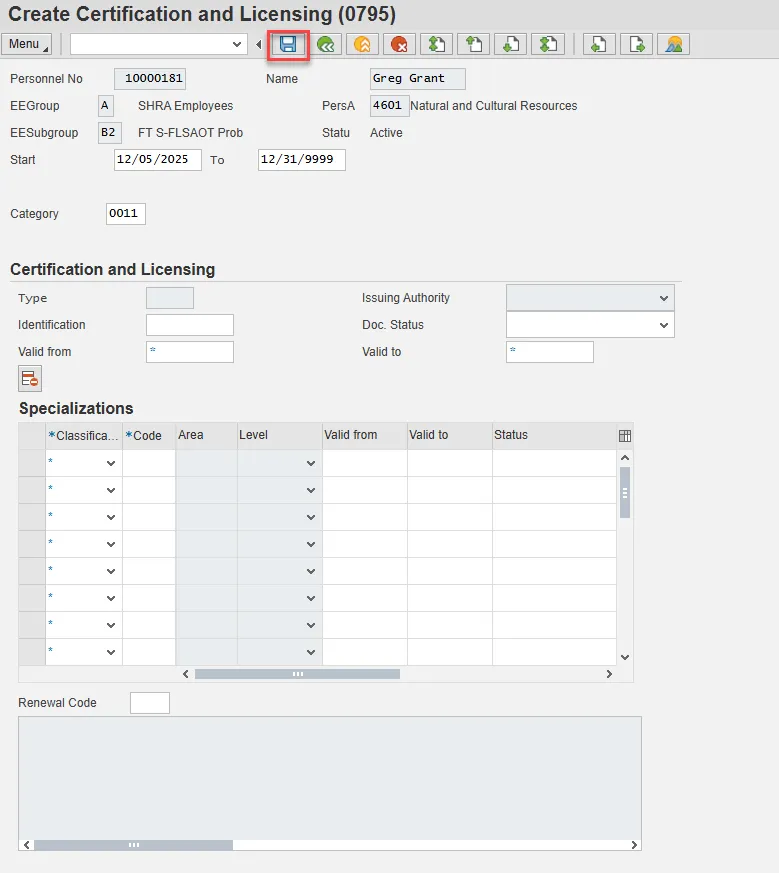Expand the Doc. Status dropdown
This screenshot has height=873, width=779.
[x=664, y=325]
